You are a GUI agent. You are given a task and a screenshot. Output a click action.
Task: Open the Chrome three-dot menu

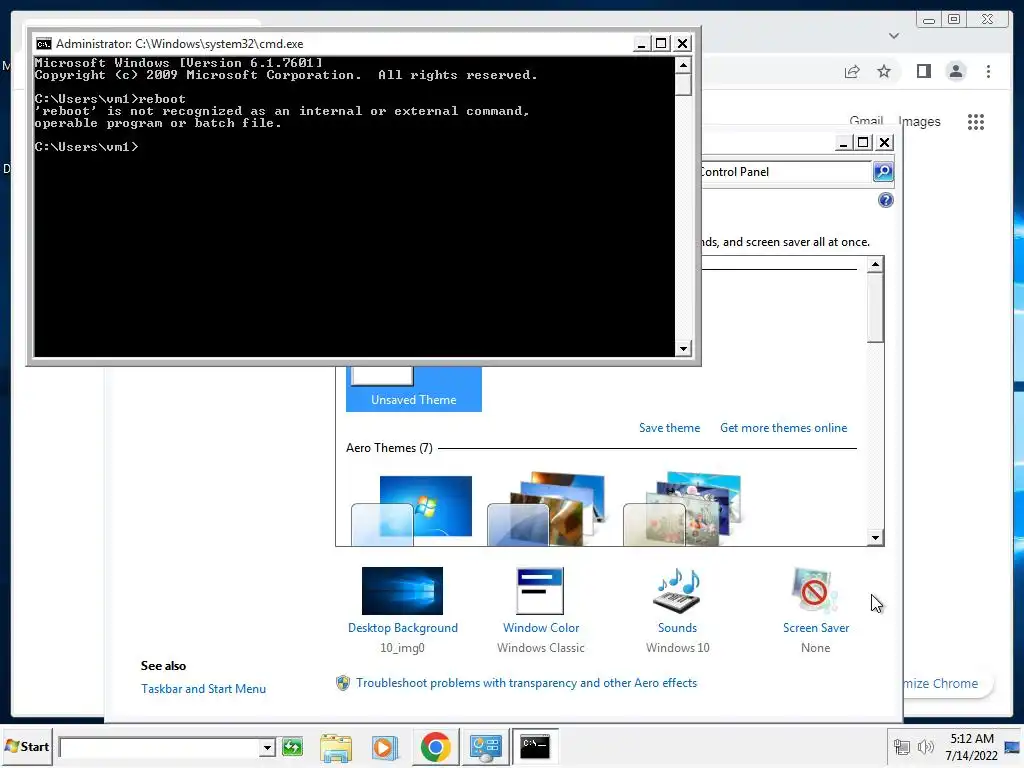(x=988, y=71)
